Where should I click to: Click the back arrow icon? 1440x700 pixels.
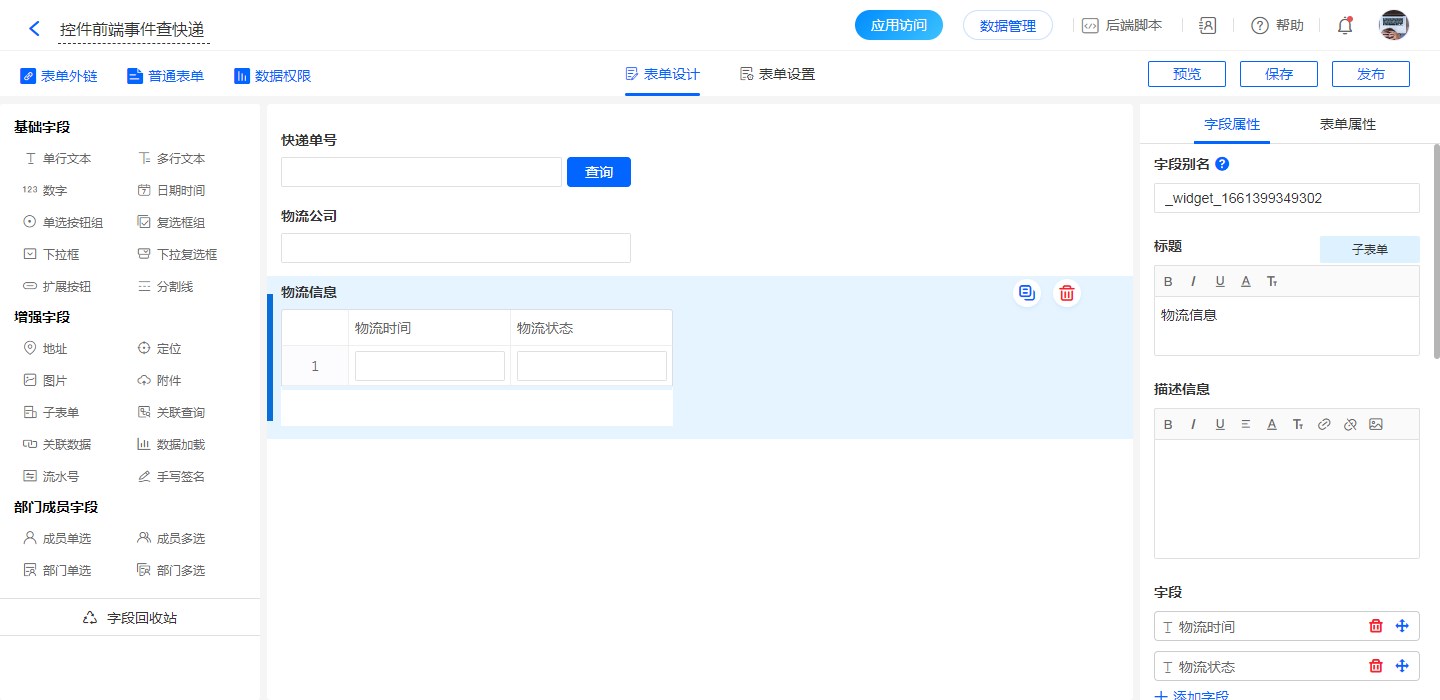34,29
